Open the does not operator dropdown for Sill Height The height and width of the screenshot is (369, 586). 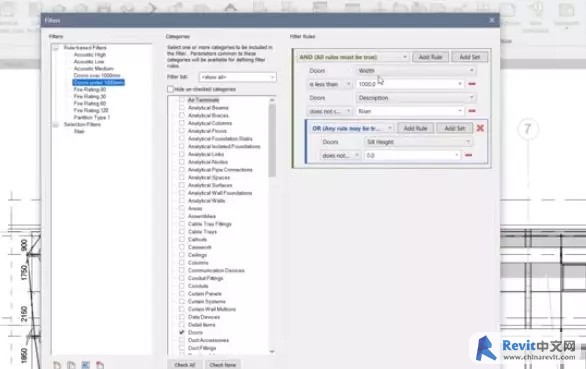point(340,155)
